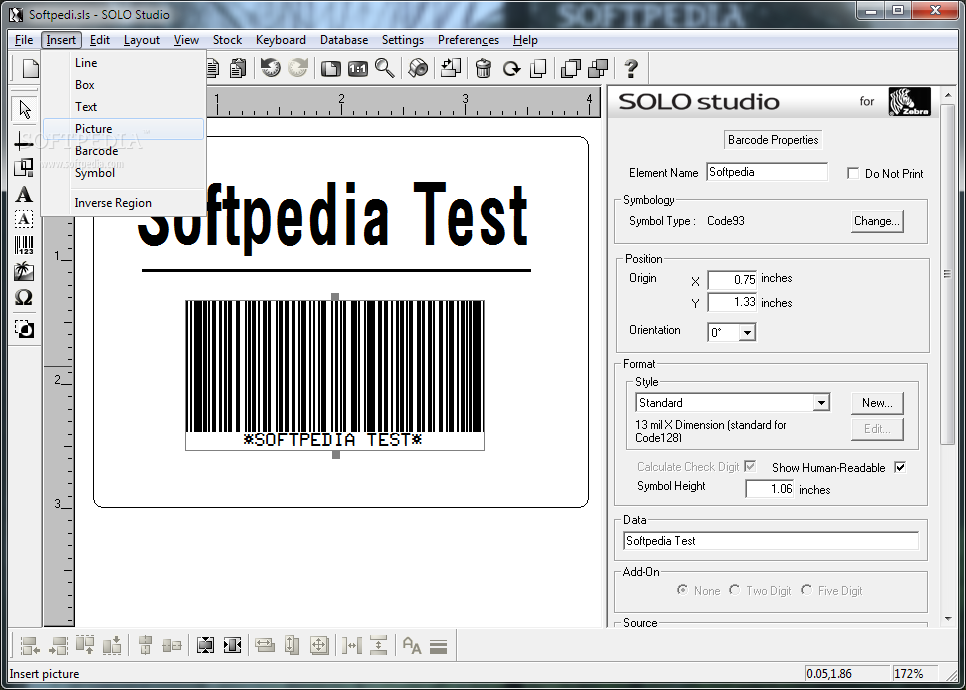Select the palm tree picture tool
This screenshot has height=690, width=966.
24,271
